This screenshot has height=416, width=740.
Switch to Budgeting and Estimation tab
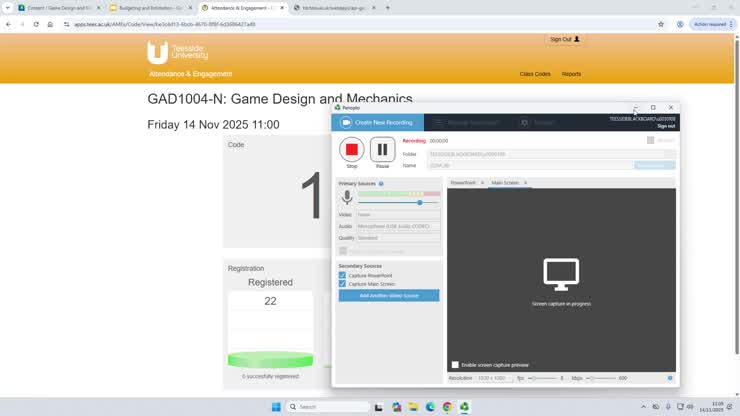coord(151,8)
